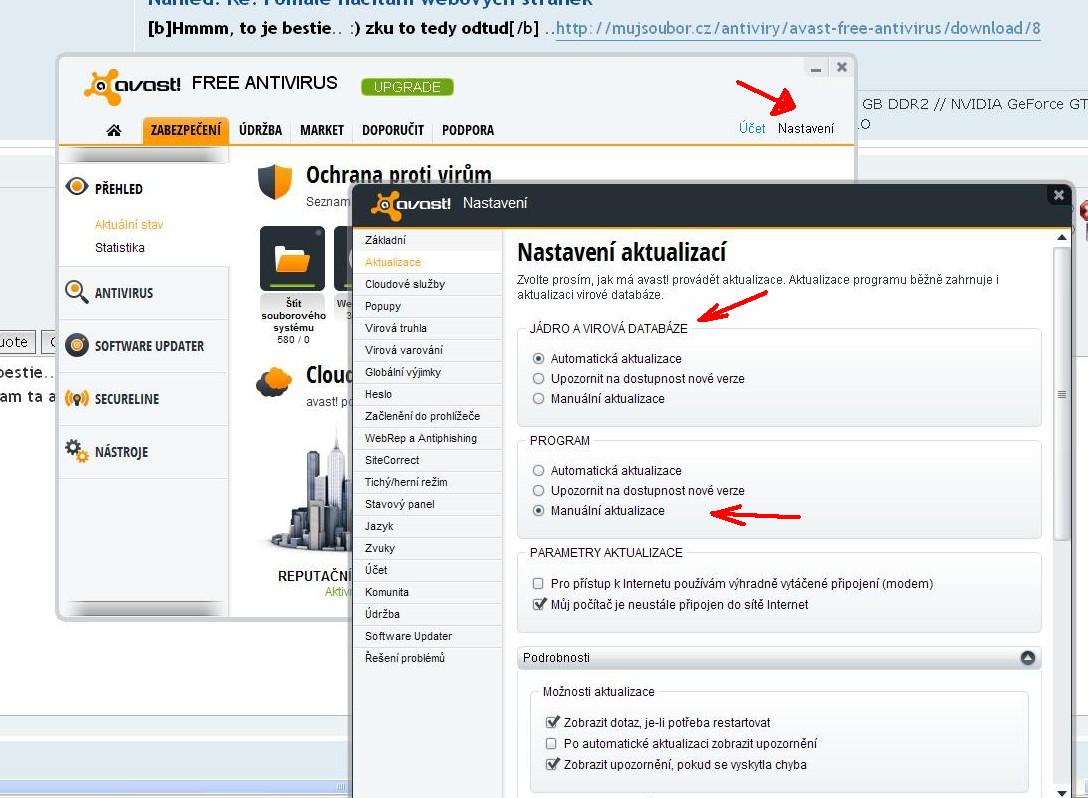Screen dimensions: 1088x798
Task: Click the settings dialog scrollbar thumb
Action: 1061,393
